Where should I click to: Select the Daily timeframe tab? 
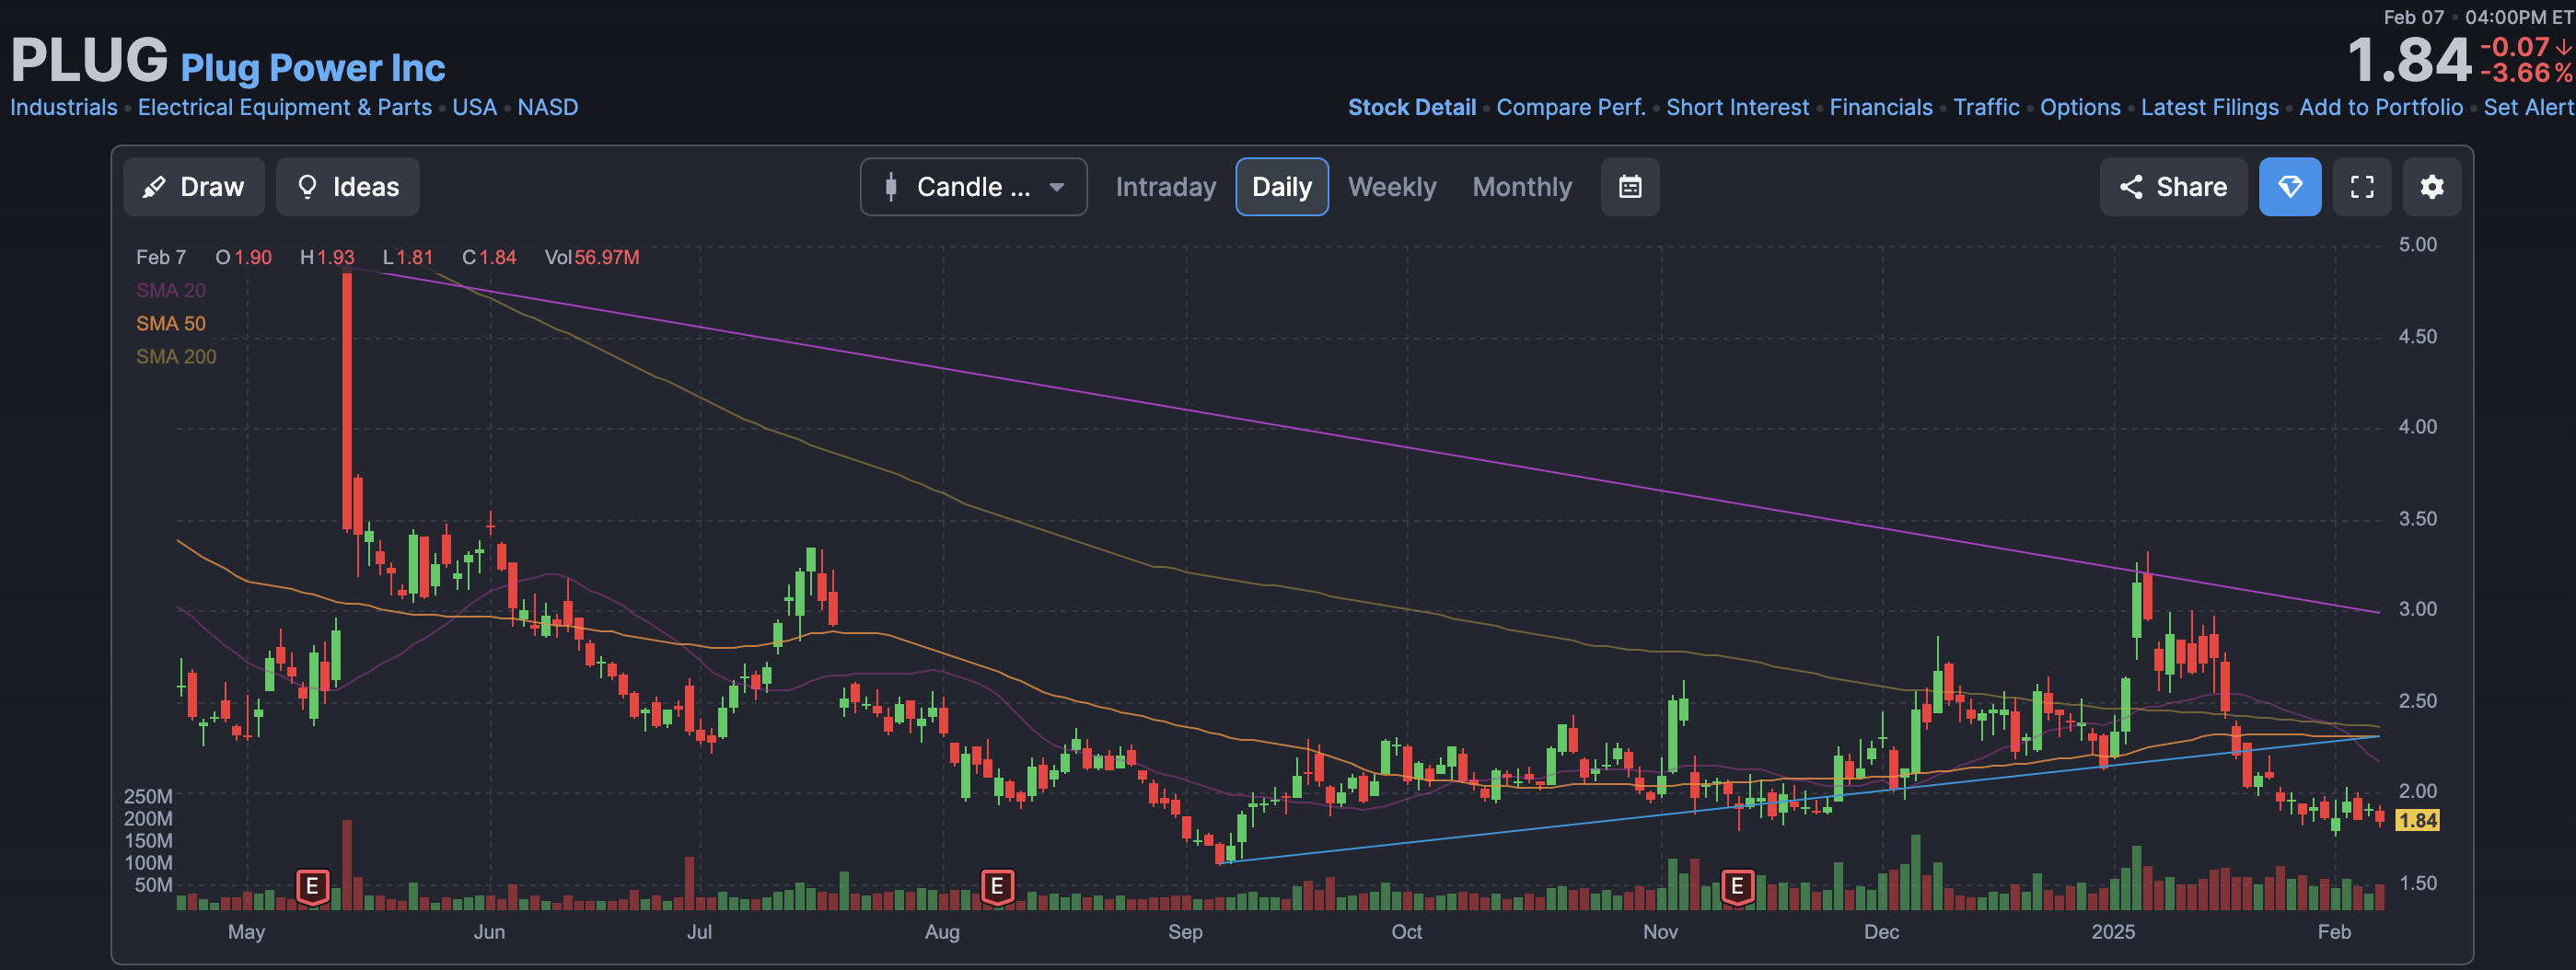click(x=1281, y=187)
